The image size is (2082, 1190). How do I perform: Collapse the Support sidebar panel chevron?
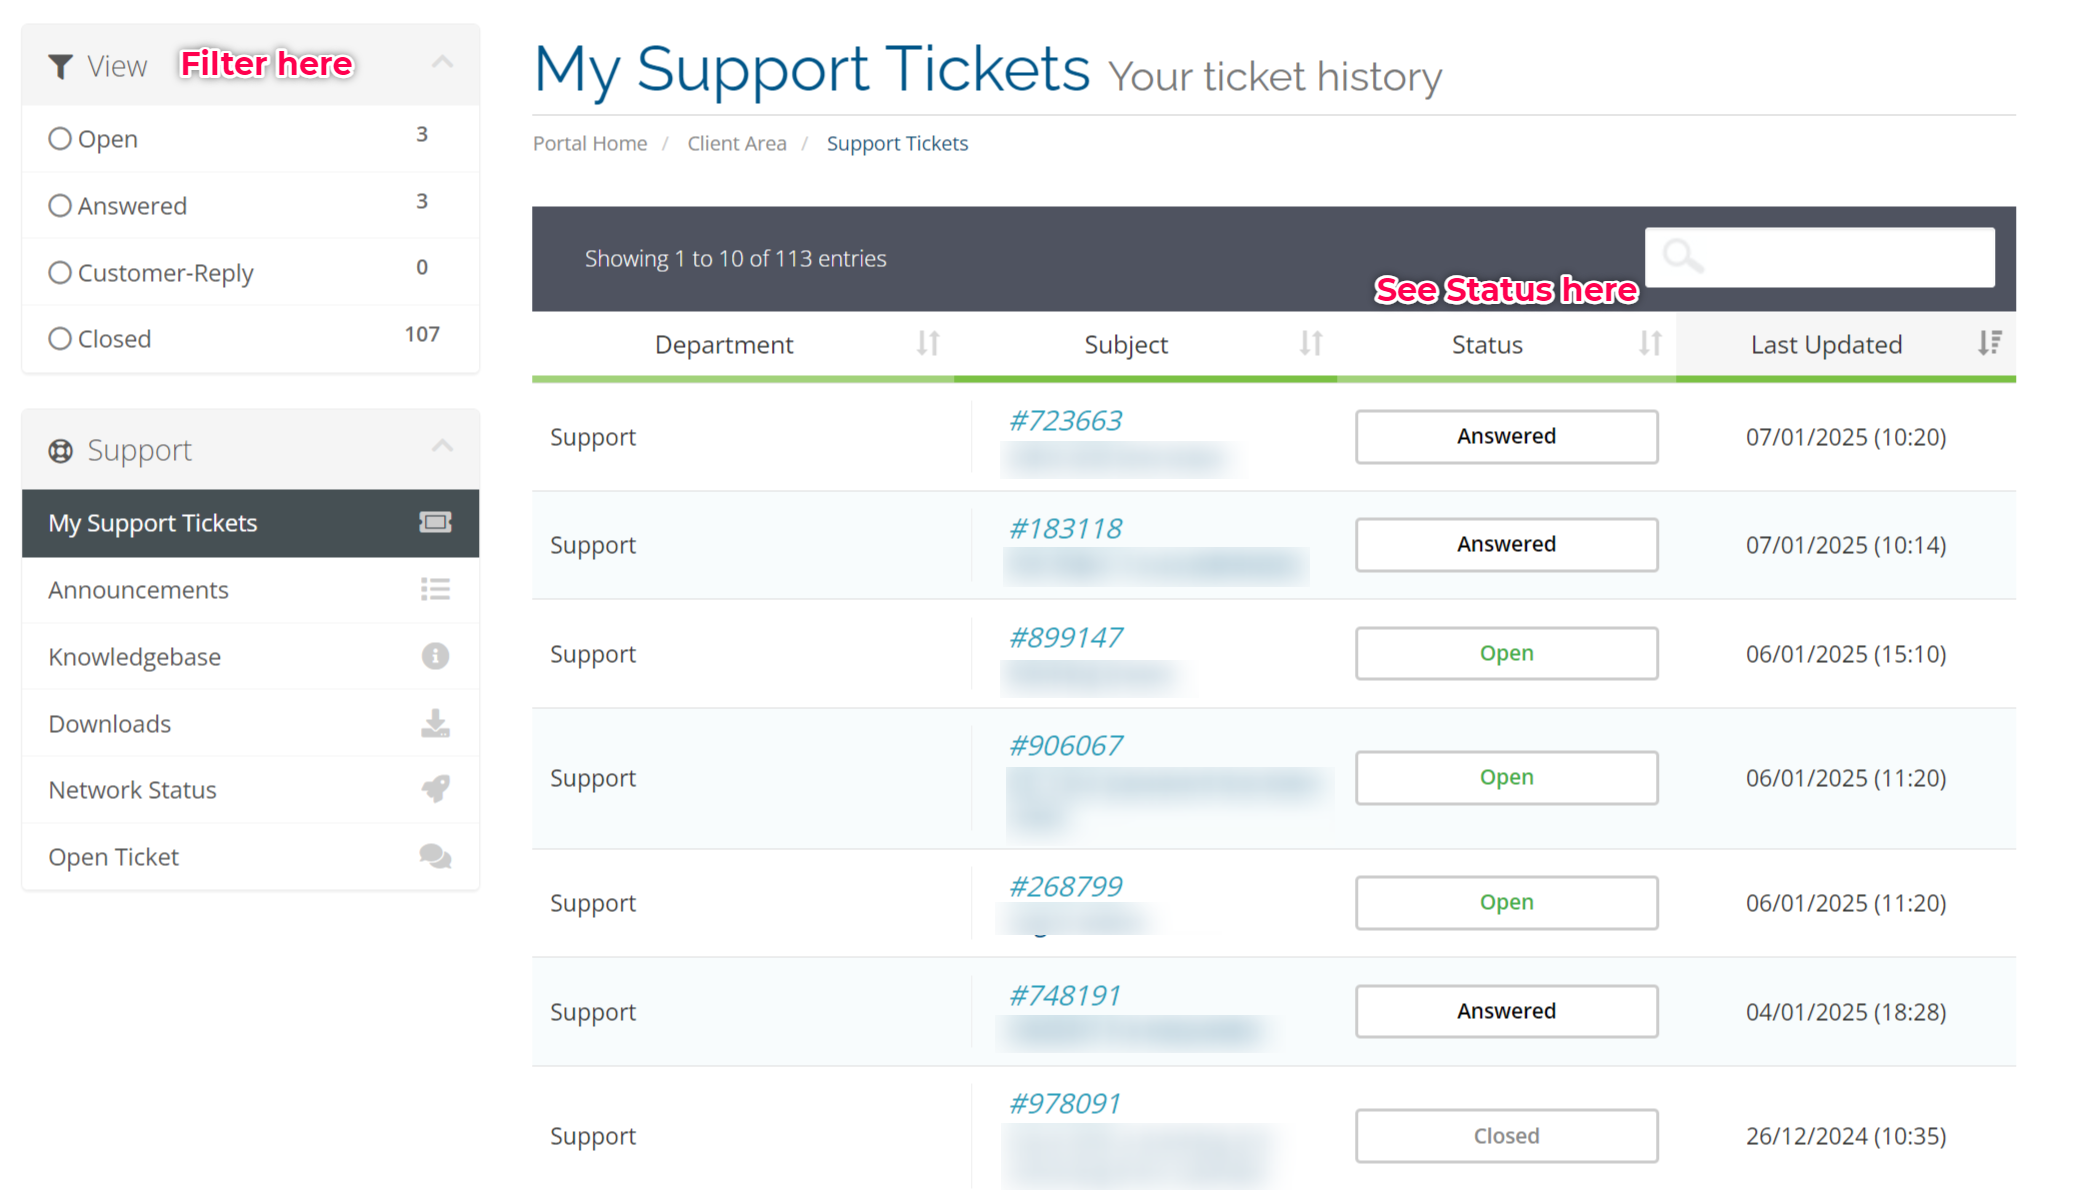(x=442, y=446)
